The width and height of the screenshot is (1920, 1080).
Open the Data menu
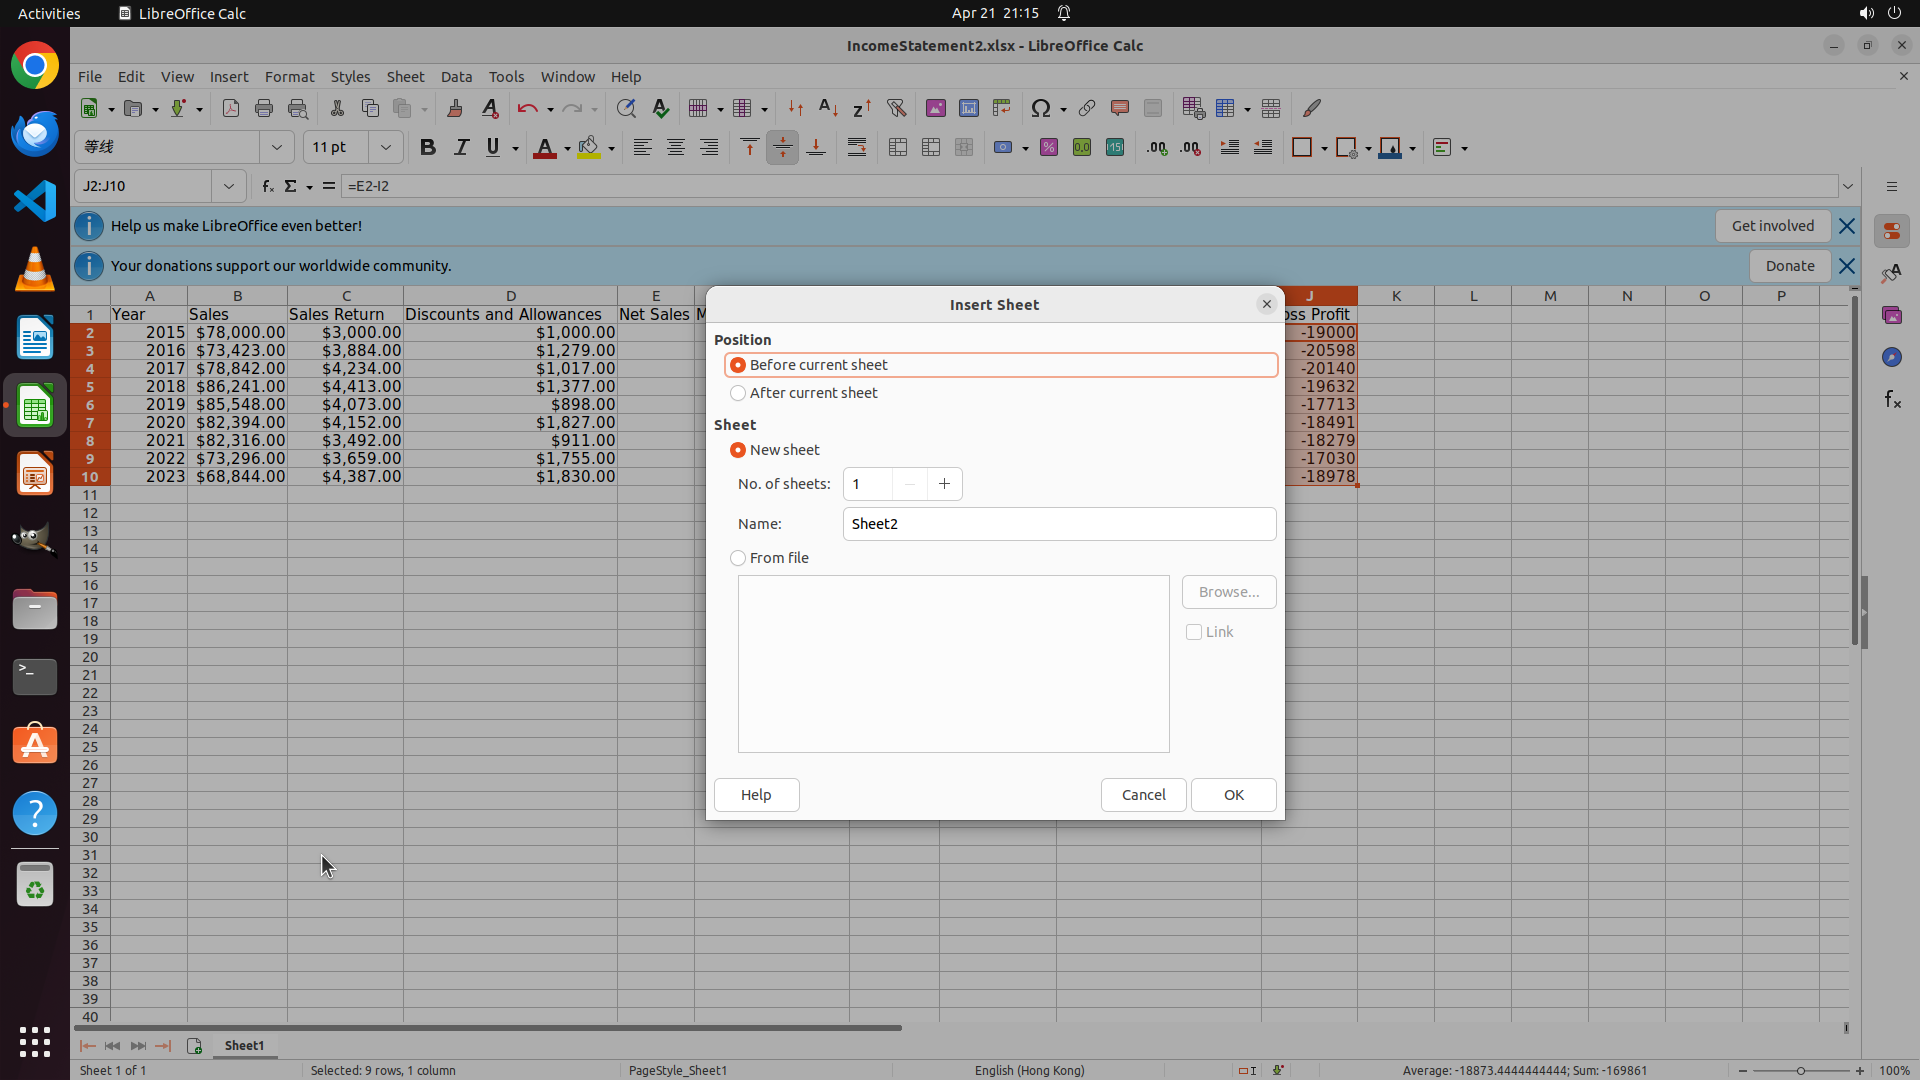click(456, 77)
